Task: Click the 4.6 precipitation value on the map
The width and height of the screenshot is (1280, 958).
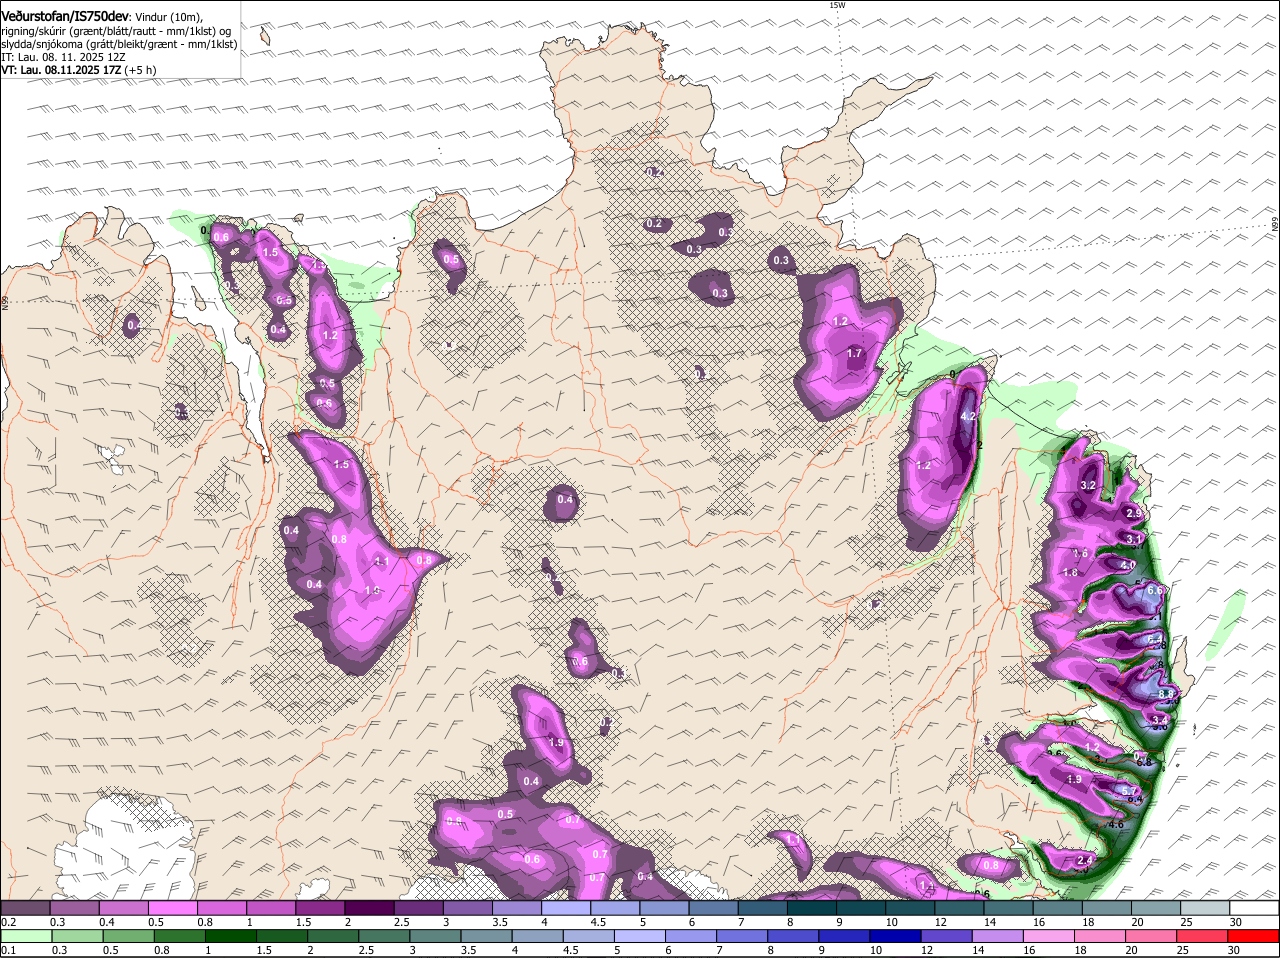Action: click(x=1117, y=825)
